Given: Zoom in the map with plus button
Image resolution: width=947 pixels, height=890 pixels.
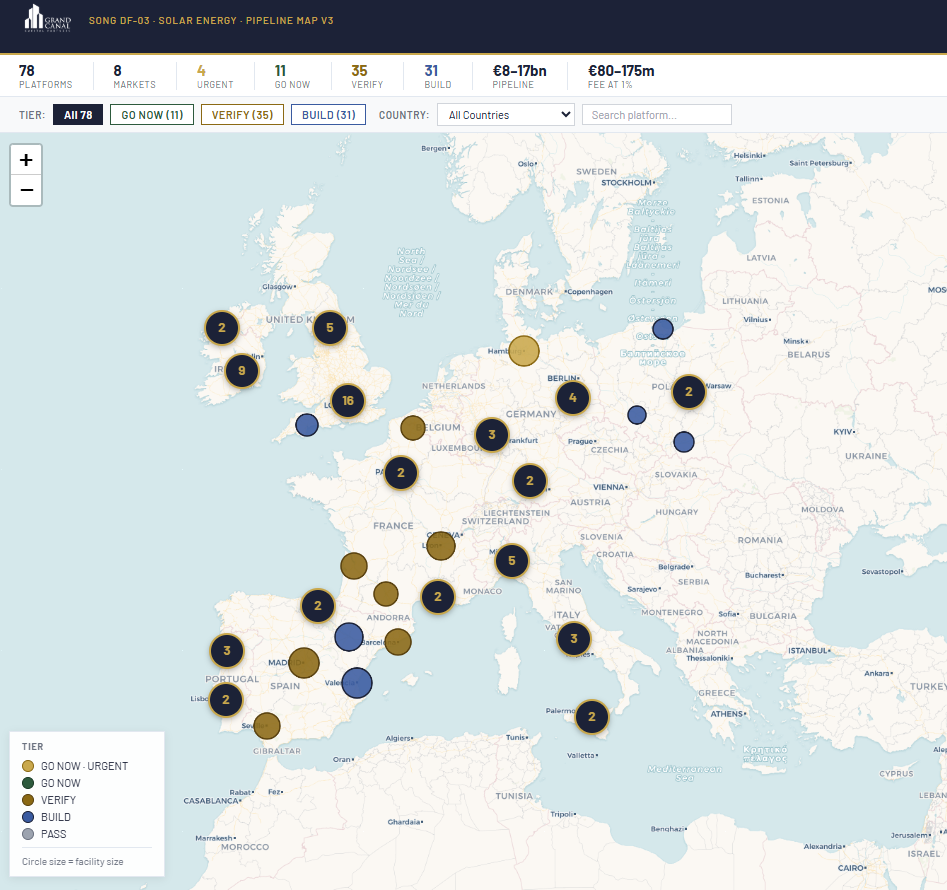Looking at the screenshot, I should pos(26,160).
